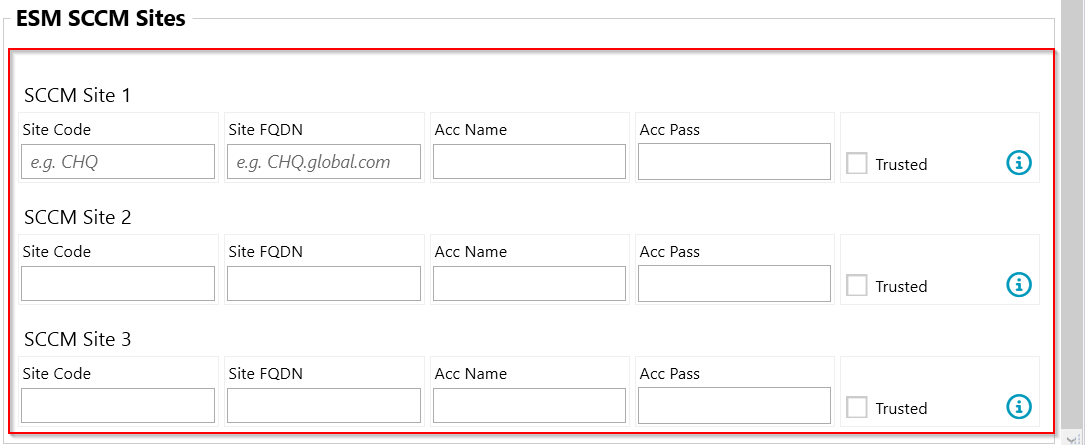Open info icon for SCCM Site 3
1085x445 pixels.
tap(1018, 406)
